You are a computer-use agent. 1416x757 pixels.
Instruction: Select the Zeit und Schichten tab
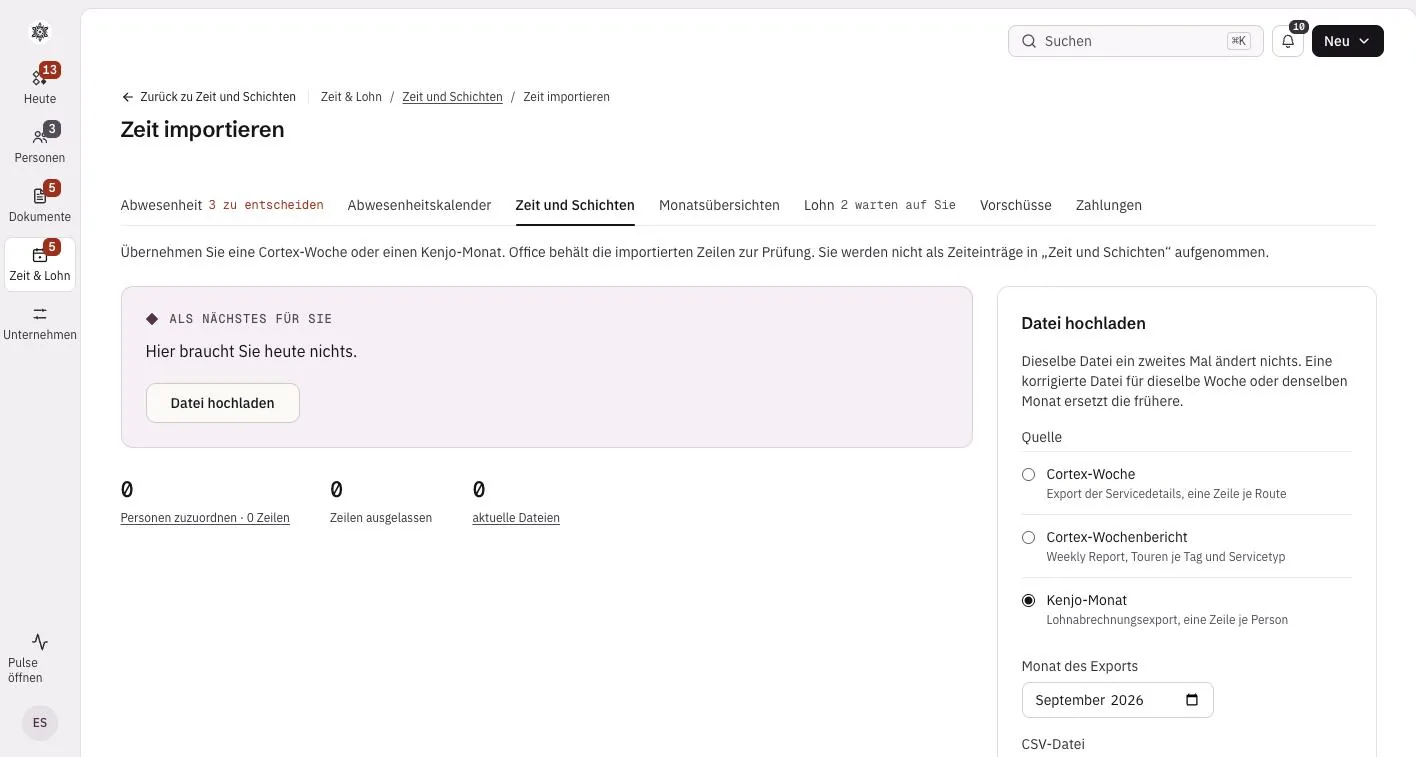tap(575, 205)
